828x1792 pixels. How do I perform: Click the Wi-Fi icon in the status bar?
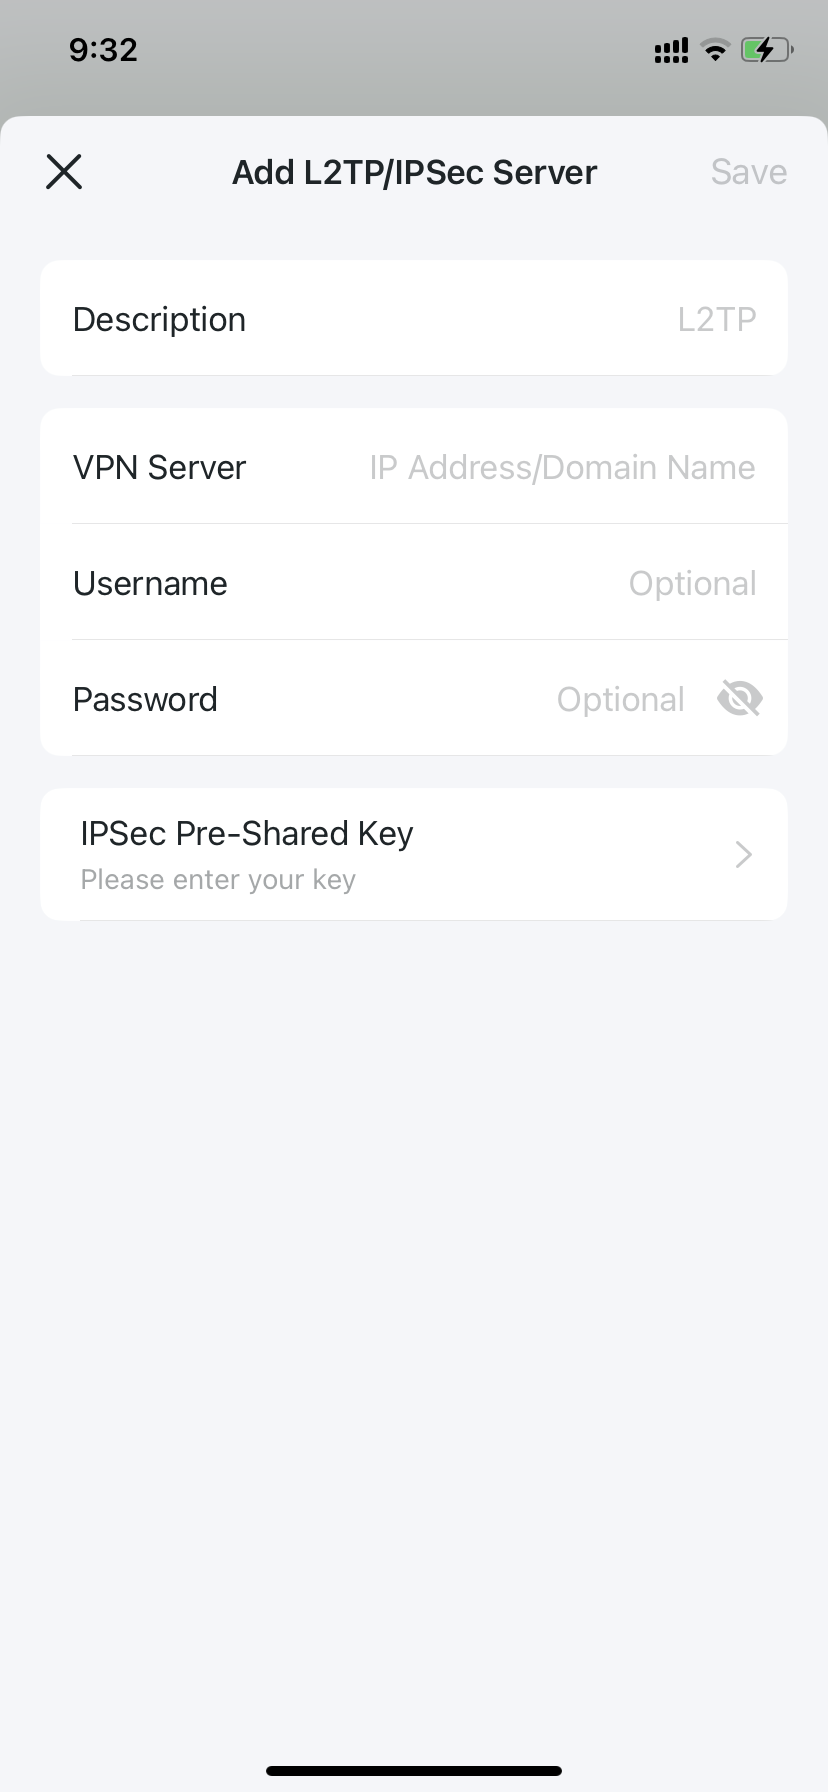pos(715,50)
